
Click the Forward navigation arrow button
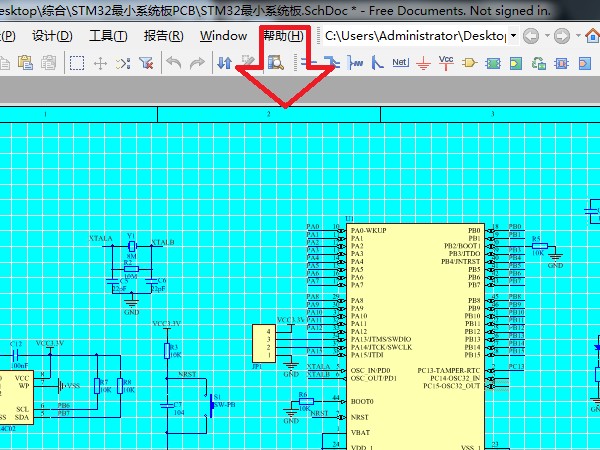[562, 36]
